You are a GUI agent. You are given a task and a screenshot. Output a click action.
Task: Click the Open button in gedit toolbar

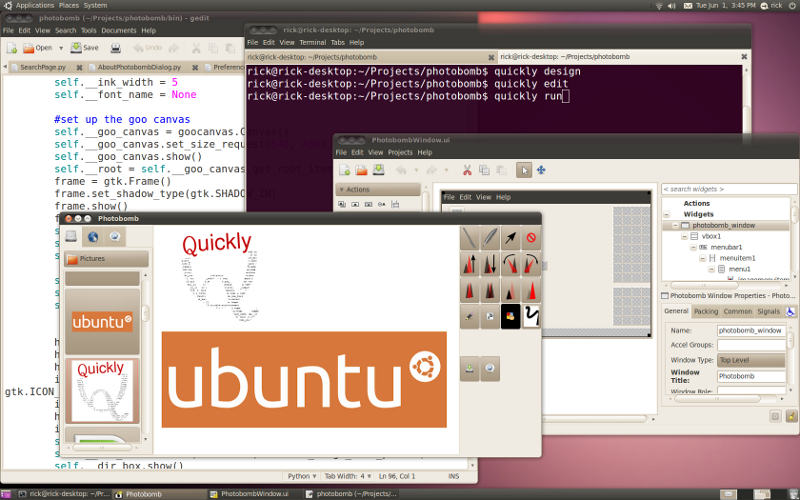[x=37, y=48]
